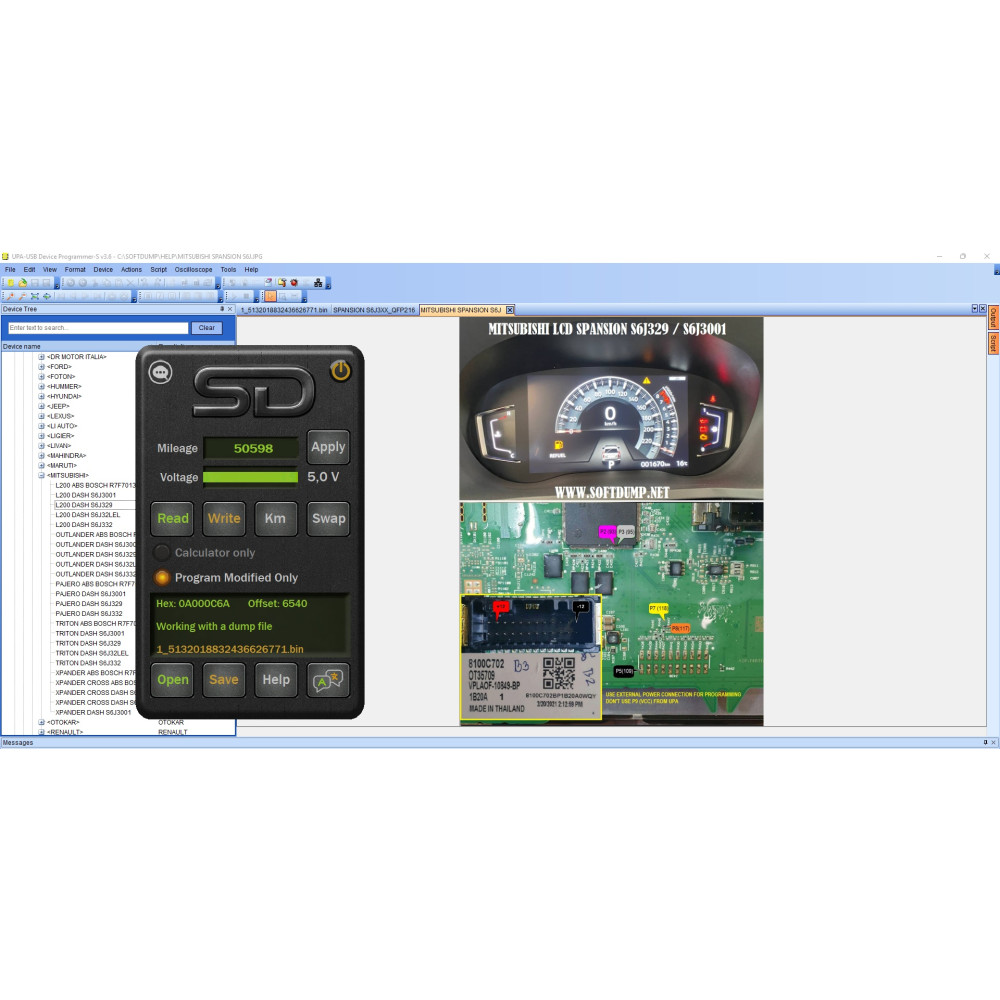Click the device tree search box
This screenshot has height=1000, width=1000.
98,328
